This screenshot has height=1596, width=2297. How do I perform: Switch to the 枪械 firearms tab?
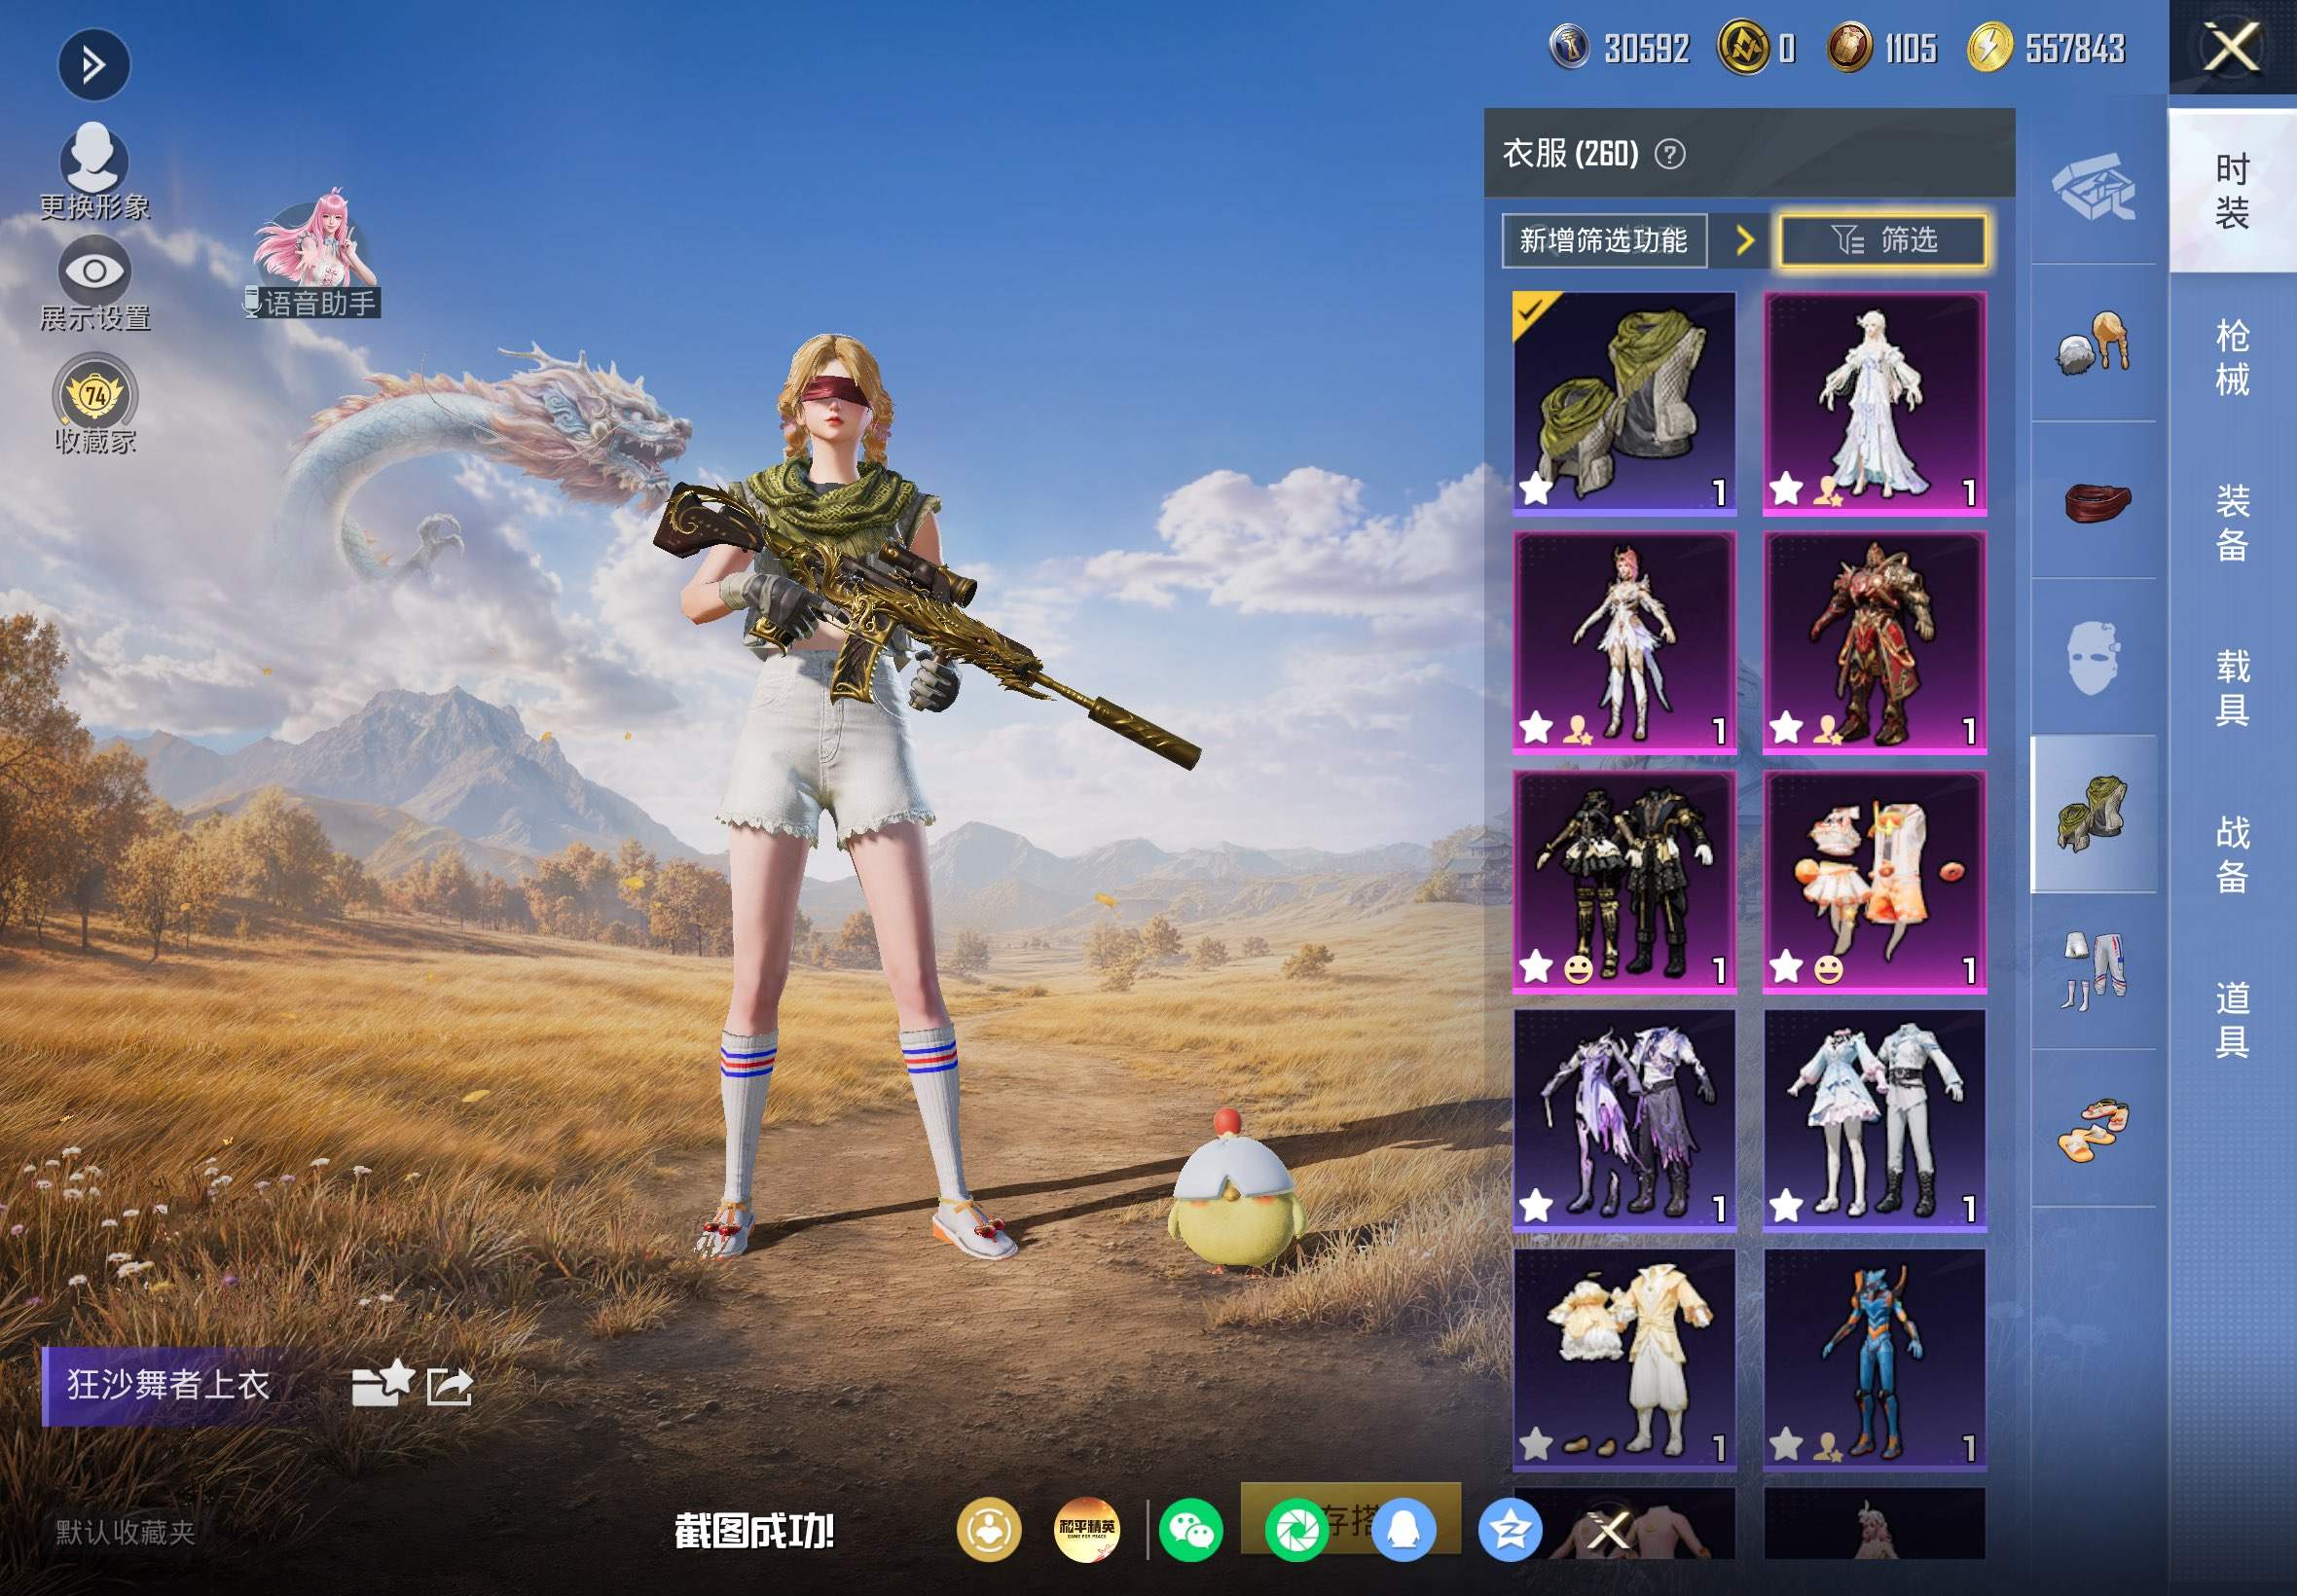(2232, 357)
